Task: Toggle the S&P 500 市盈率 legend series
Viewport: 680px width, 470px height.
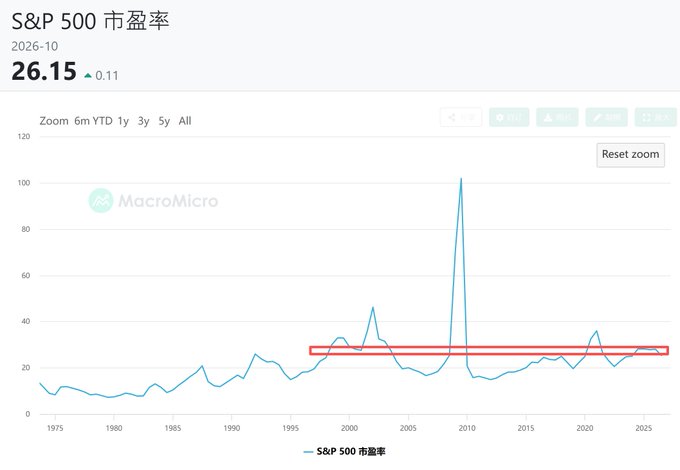Action: 344,451
